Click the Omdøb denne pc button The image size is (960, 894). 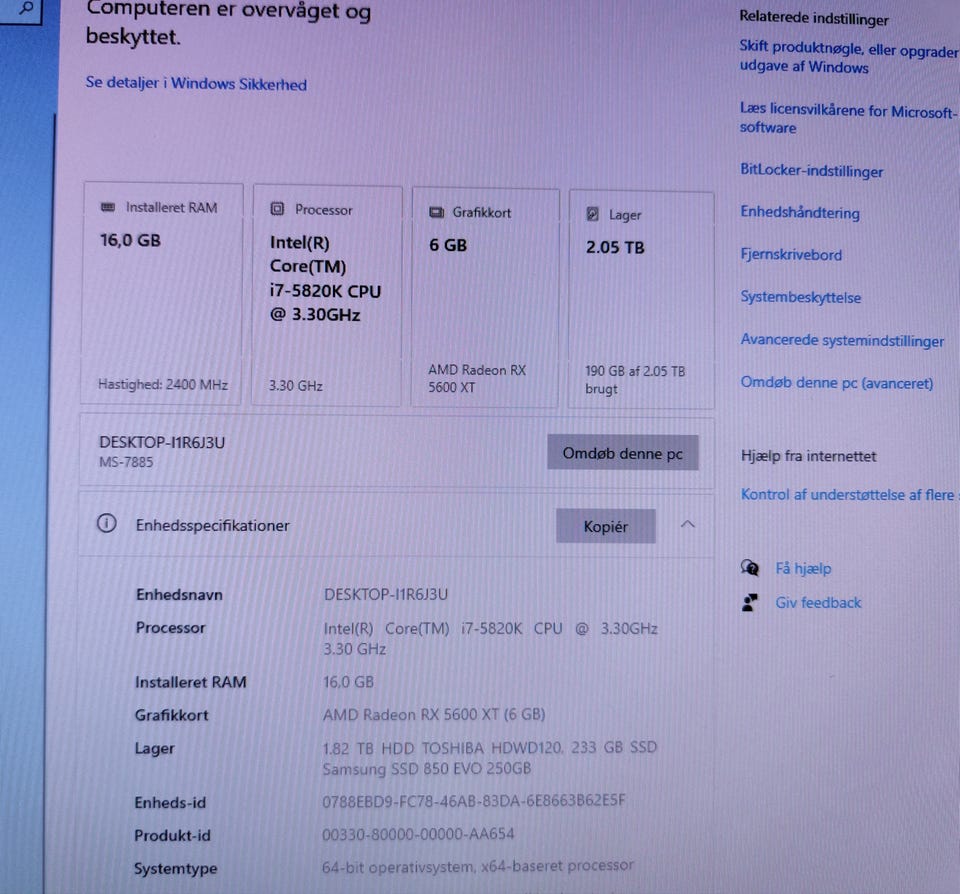pyautogui.click(x=623, y=453)
